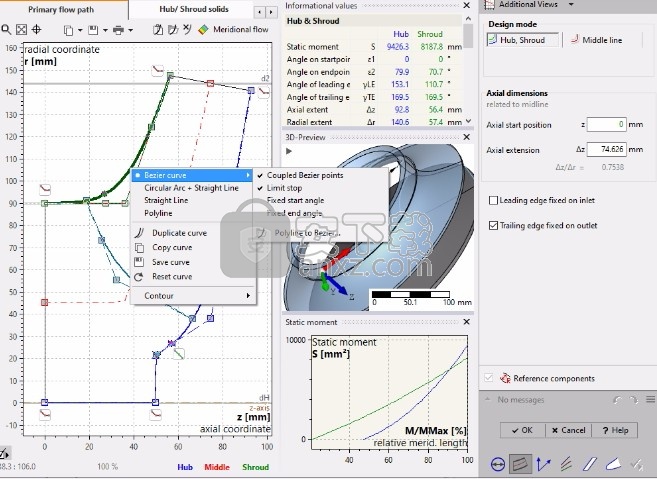Toggle the Meridional flow display
Image resolution: width=657 pixels, height=479 pixels.
point(233,29)
